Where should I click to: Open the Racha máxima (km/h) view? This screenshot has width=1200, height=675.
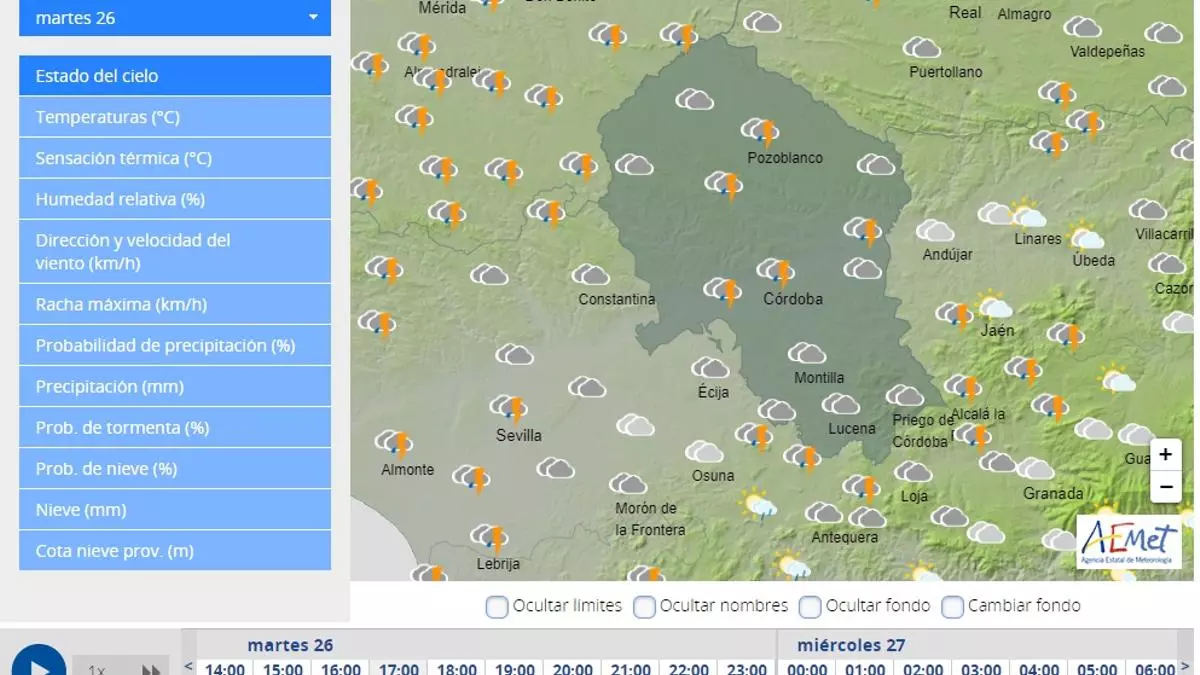pyautogui.click(x=175, y=304)
